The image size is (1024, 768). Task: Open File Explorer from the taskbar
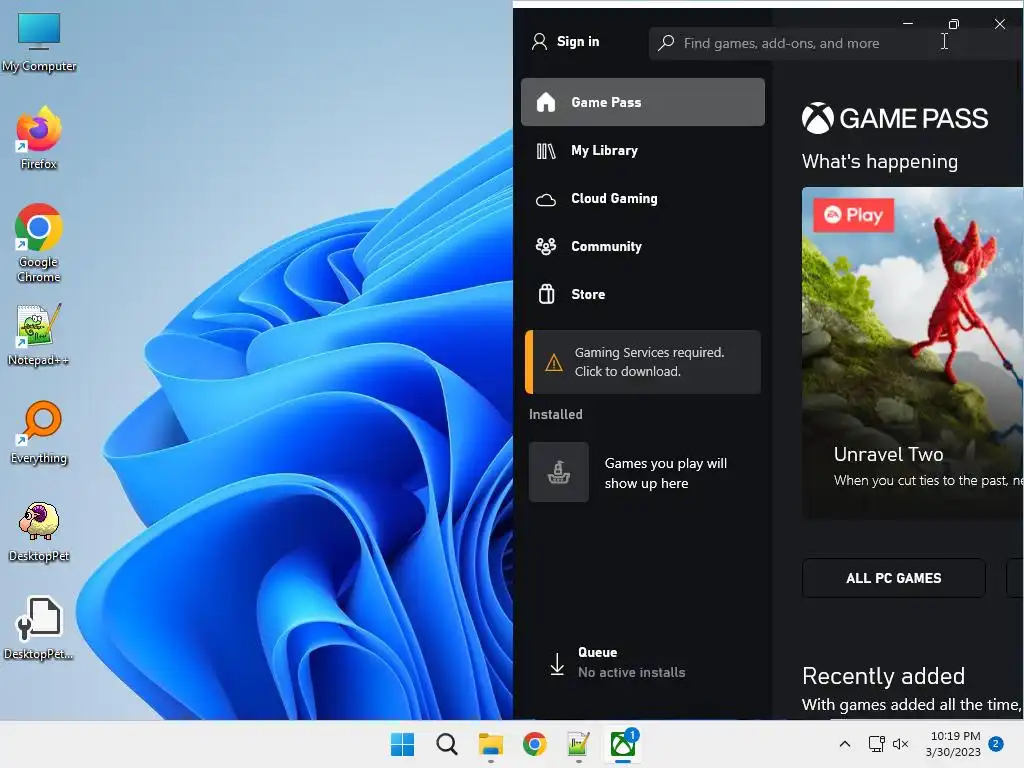tap(490, 744)
